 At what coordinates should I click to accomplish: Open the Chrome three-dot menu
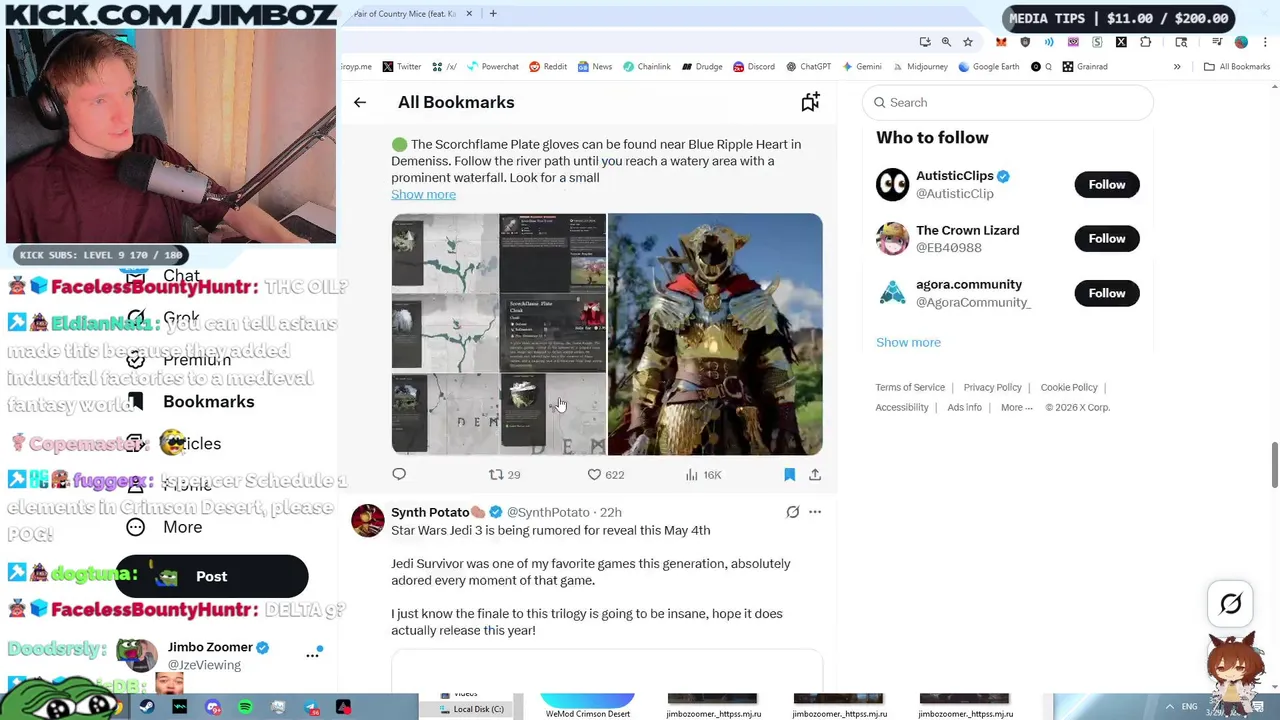[1265, 42]
